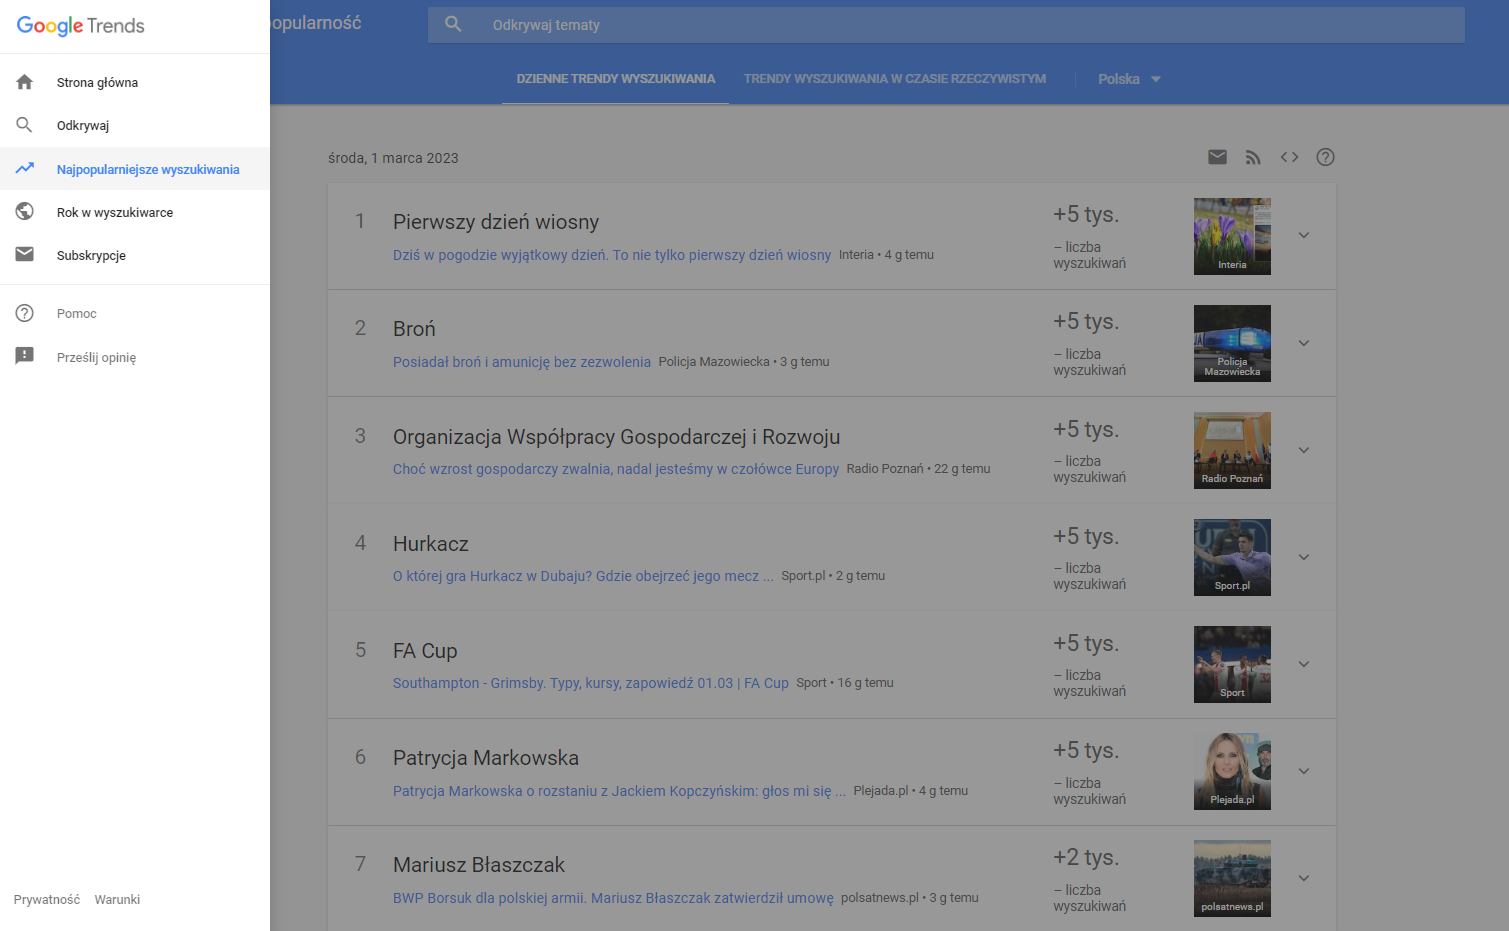Screen dimensions: 1509x931
Task: Open the Southampton - Grimsby article link
Action: 591,683
